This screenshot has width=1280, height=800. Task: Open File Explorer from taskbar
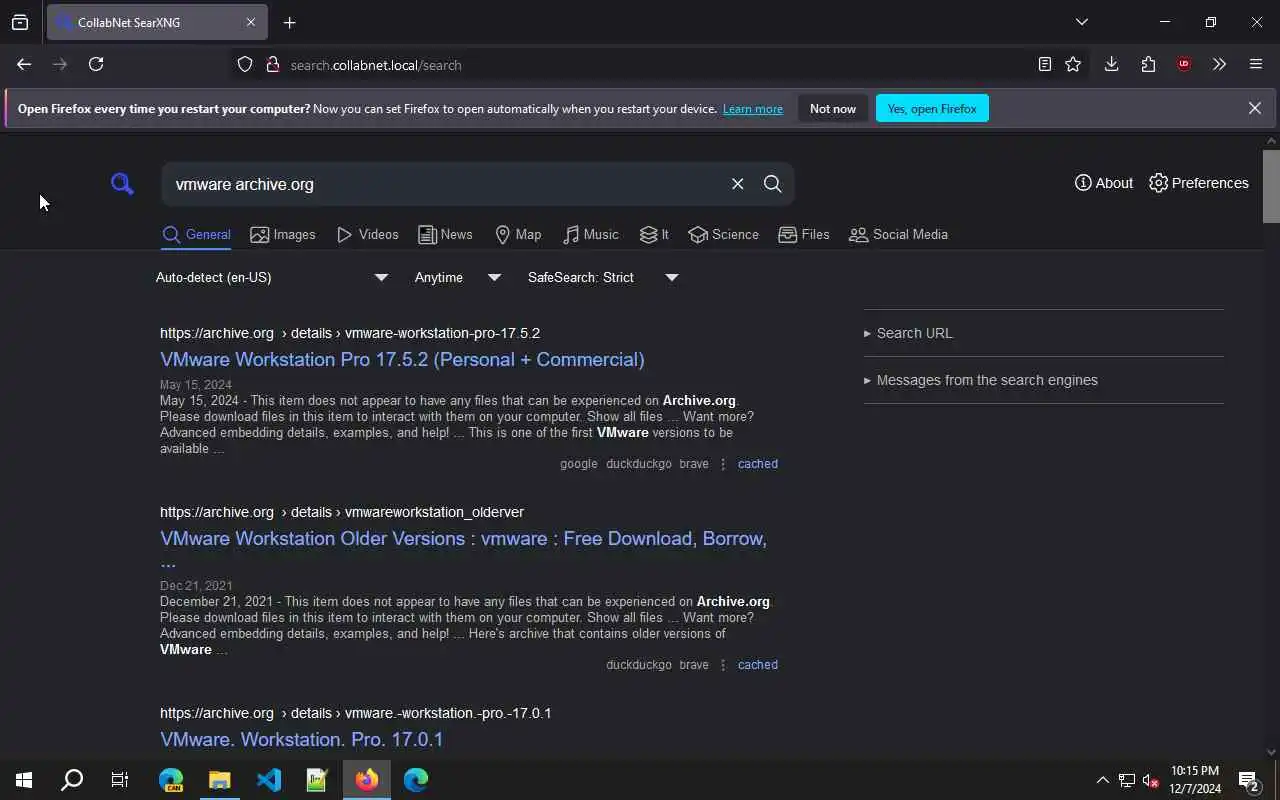point(220,780)
